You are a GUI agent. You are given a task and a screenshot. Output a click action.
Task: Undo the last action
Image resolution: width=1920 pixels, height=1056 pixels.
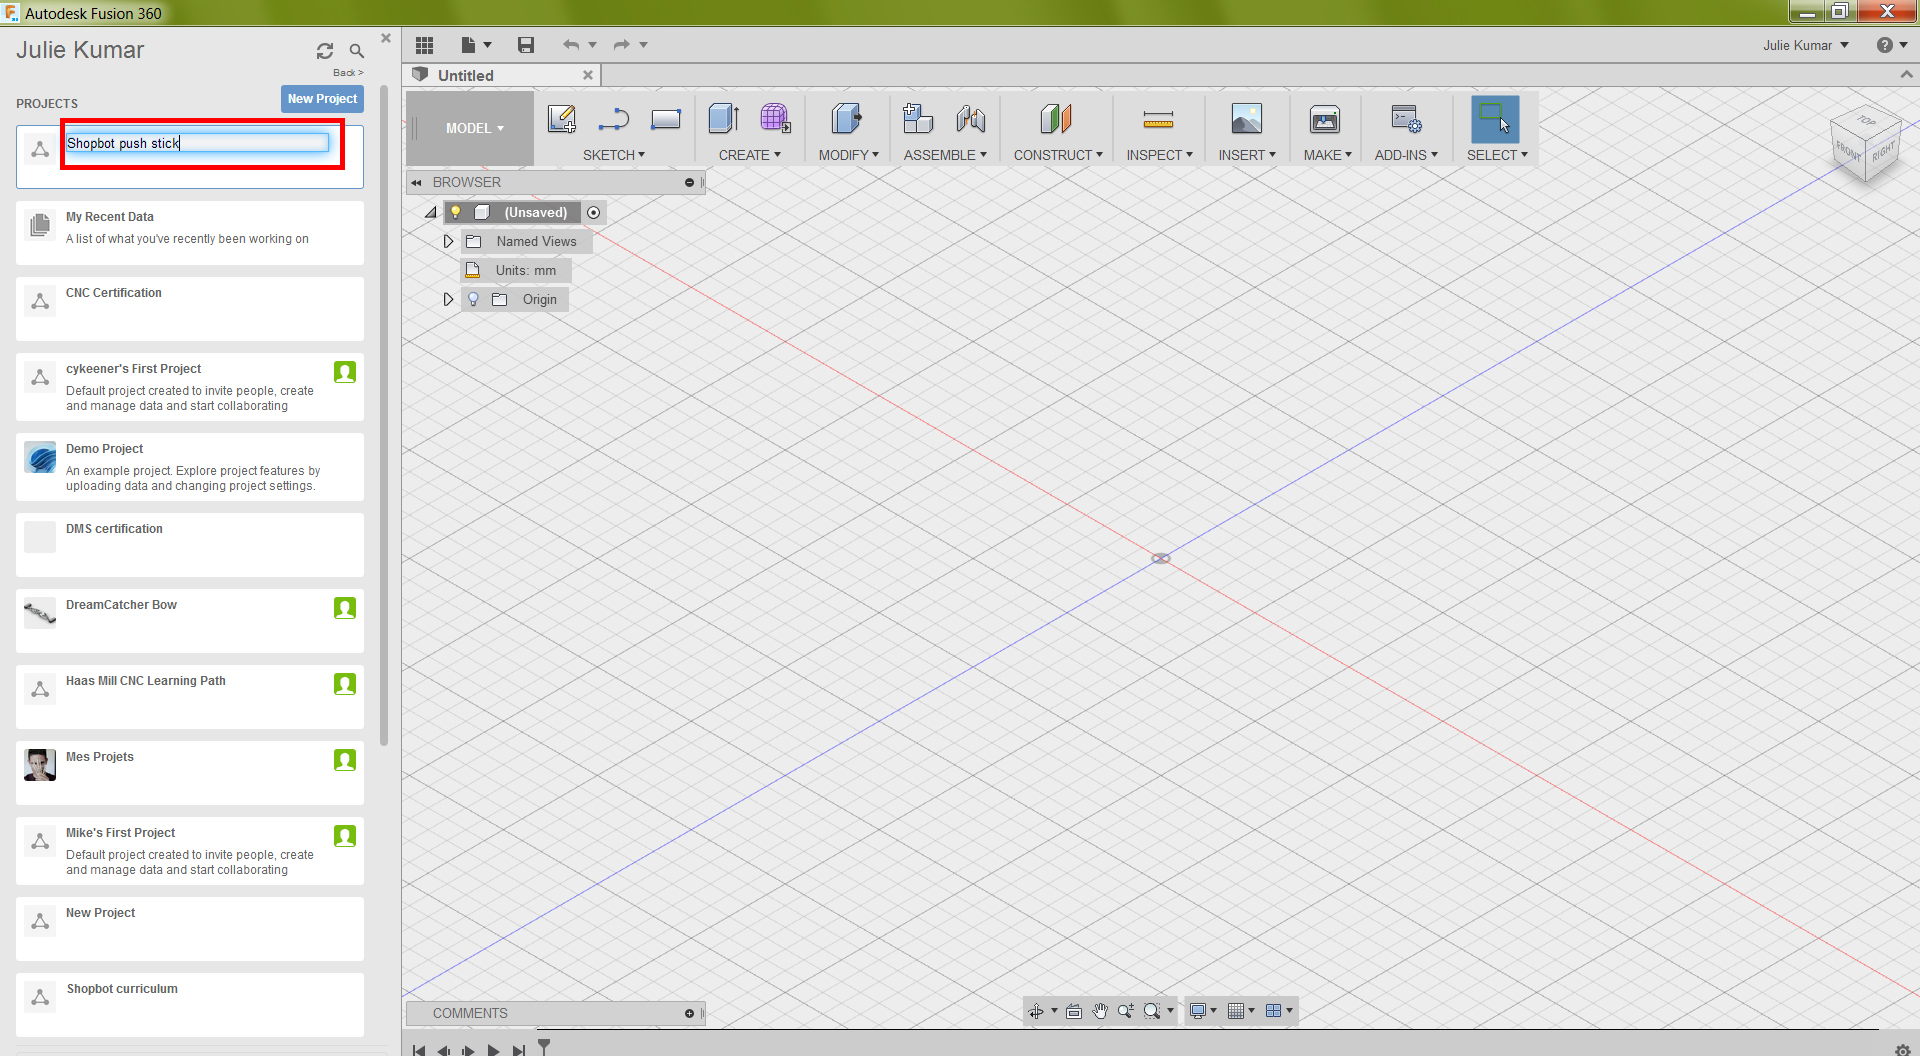(x=571, y=45)
